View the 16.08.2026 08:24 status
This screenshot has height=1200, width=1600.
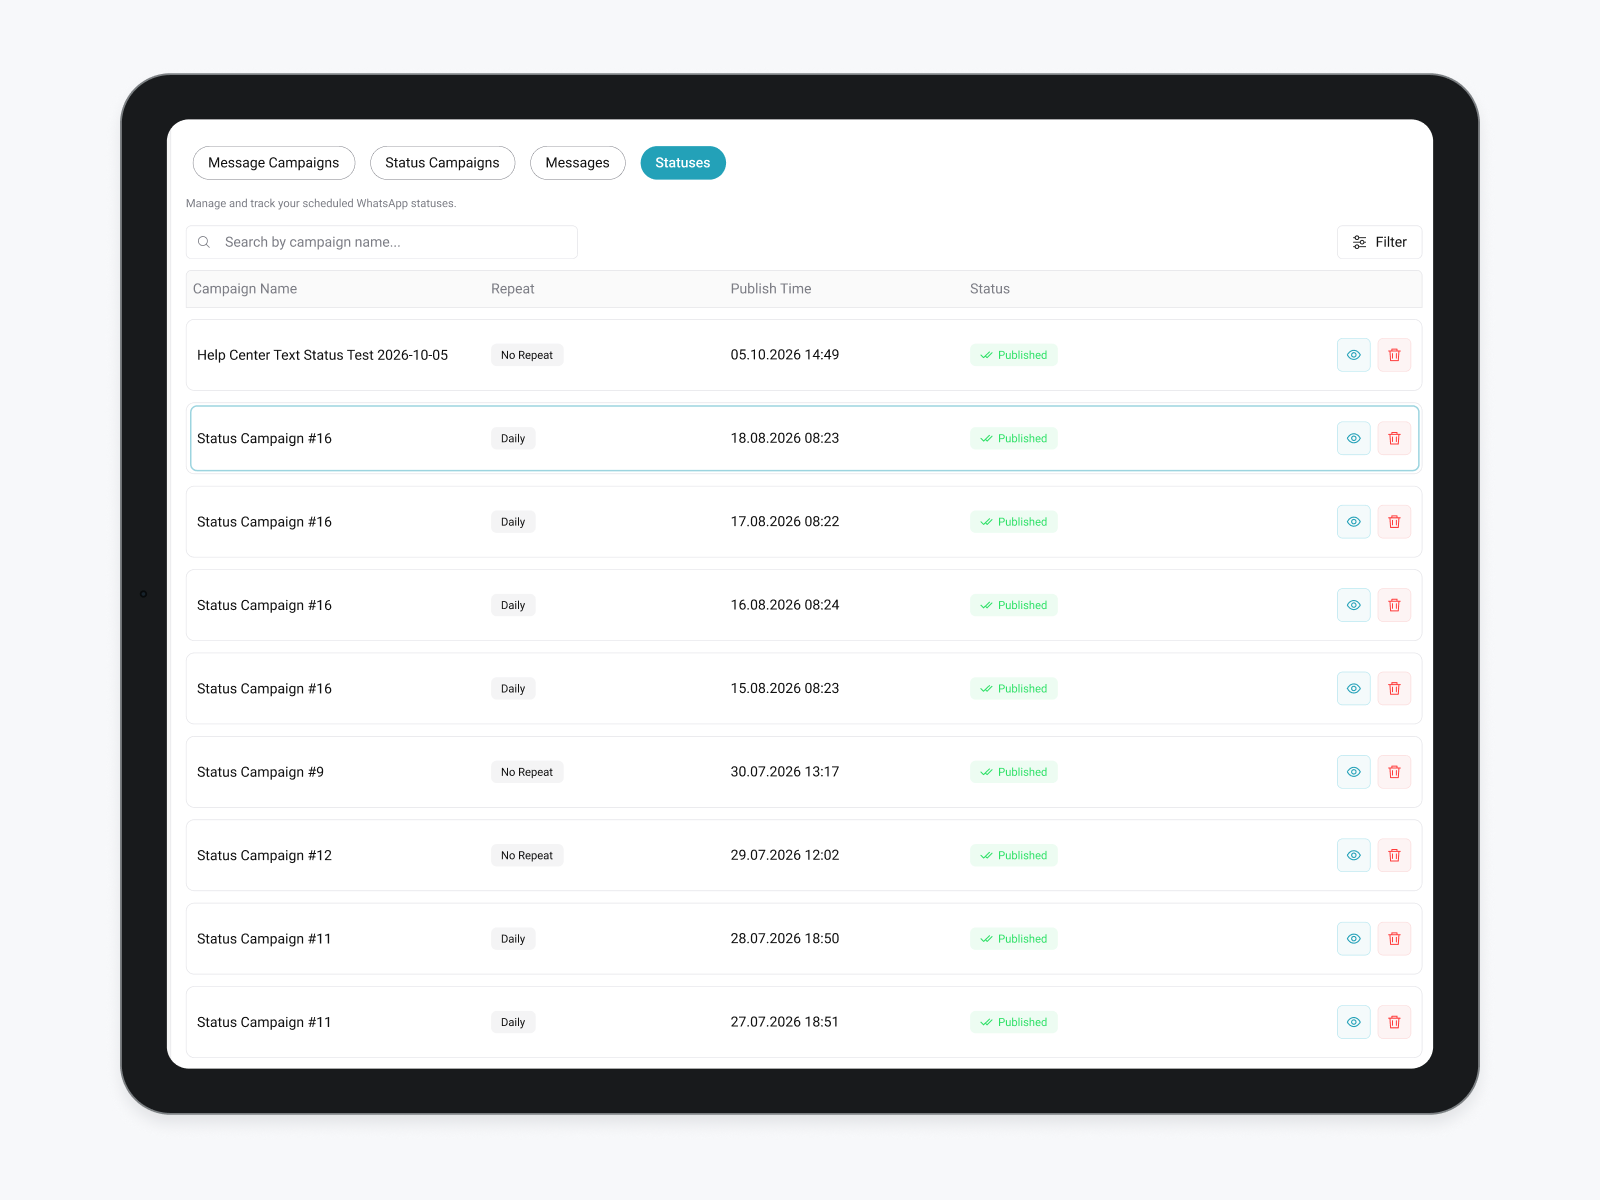click(x=1353, y=605)
